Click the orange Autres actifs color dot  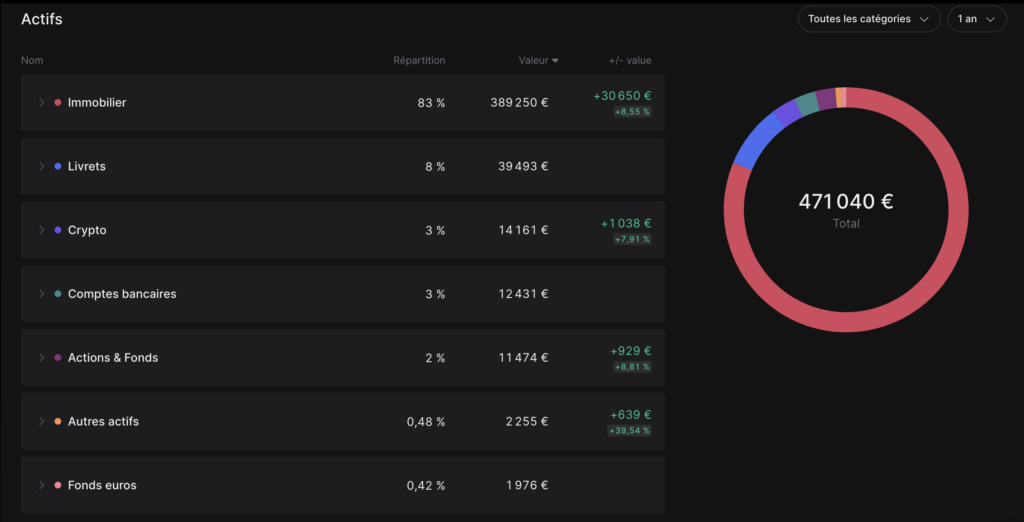57,421
